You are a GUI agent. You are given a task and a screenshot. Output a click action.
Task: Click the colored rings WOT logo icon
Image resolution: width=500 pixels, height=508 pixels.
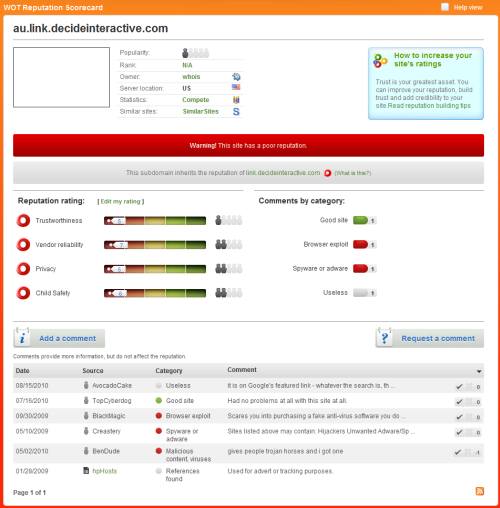(x=380, y=61)
